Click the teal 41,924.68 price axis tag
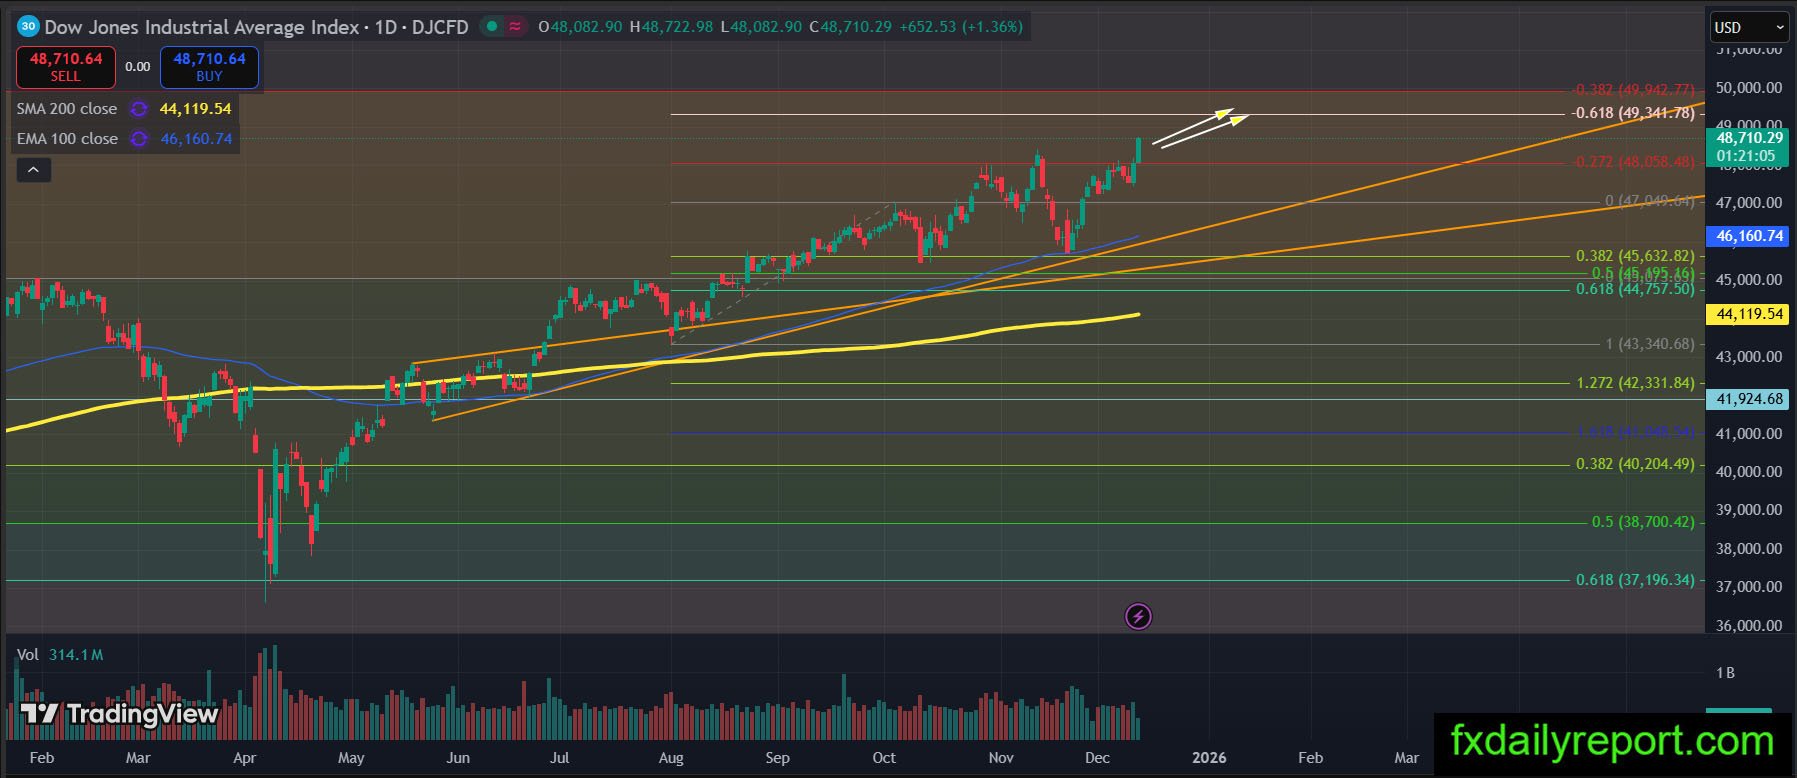Screen dimensions: 1797x778 [x=1748, y=399]
